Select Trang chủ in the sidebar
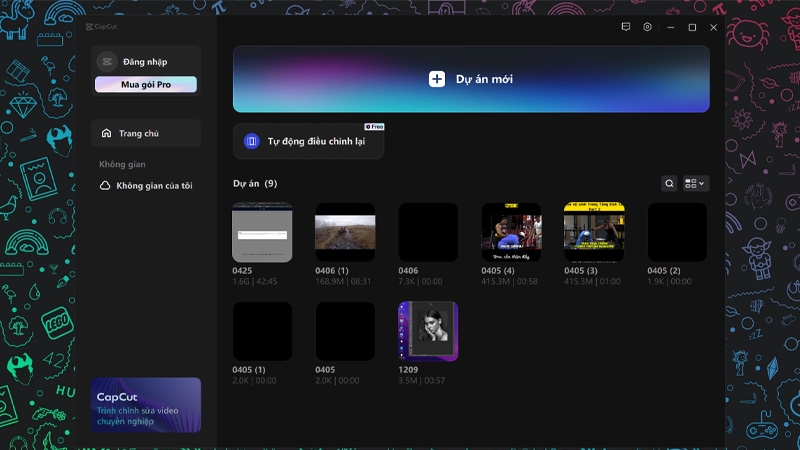 (x=146, y=133)
